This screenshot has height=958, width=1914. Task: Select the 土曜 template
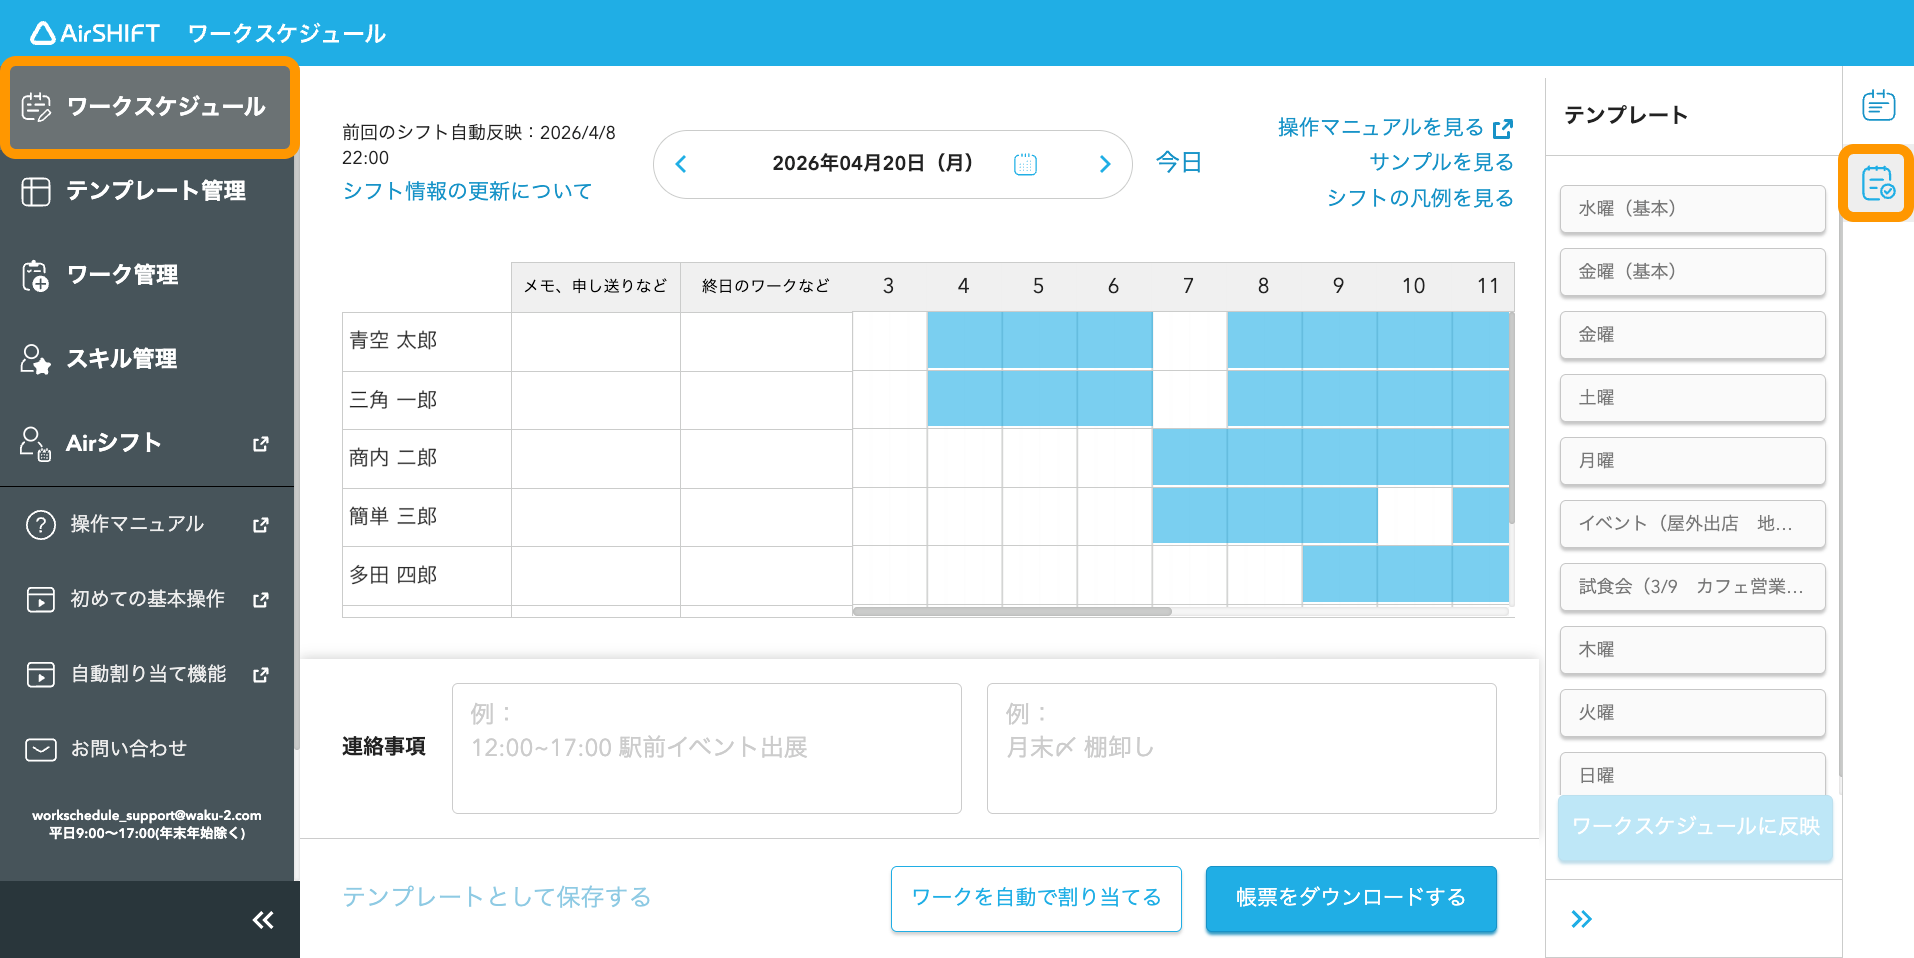(1692, 398)
